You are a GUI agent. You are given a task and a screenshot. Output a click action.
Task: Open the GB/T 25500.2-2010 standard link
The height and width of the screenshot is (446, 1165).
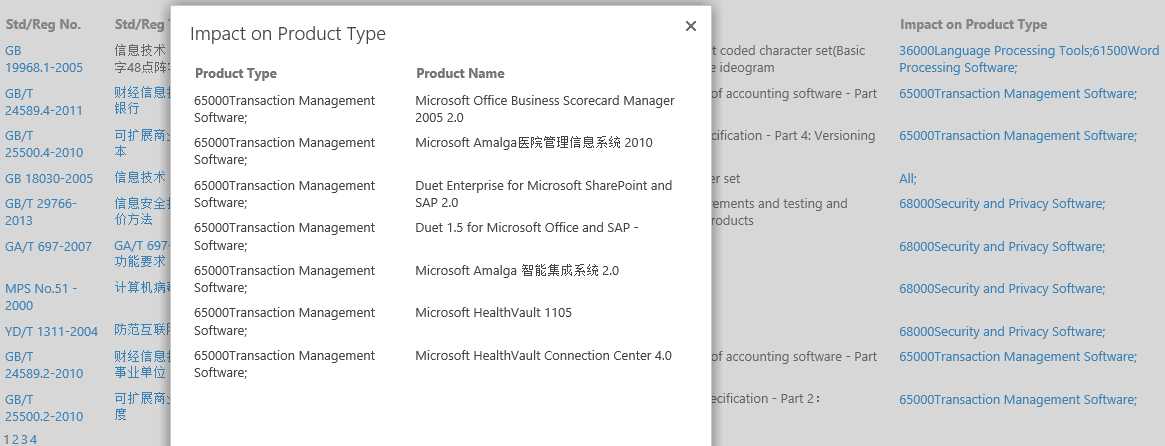tap(44, 407)
